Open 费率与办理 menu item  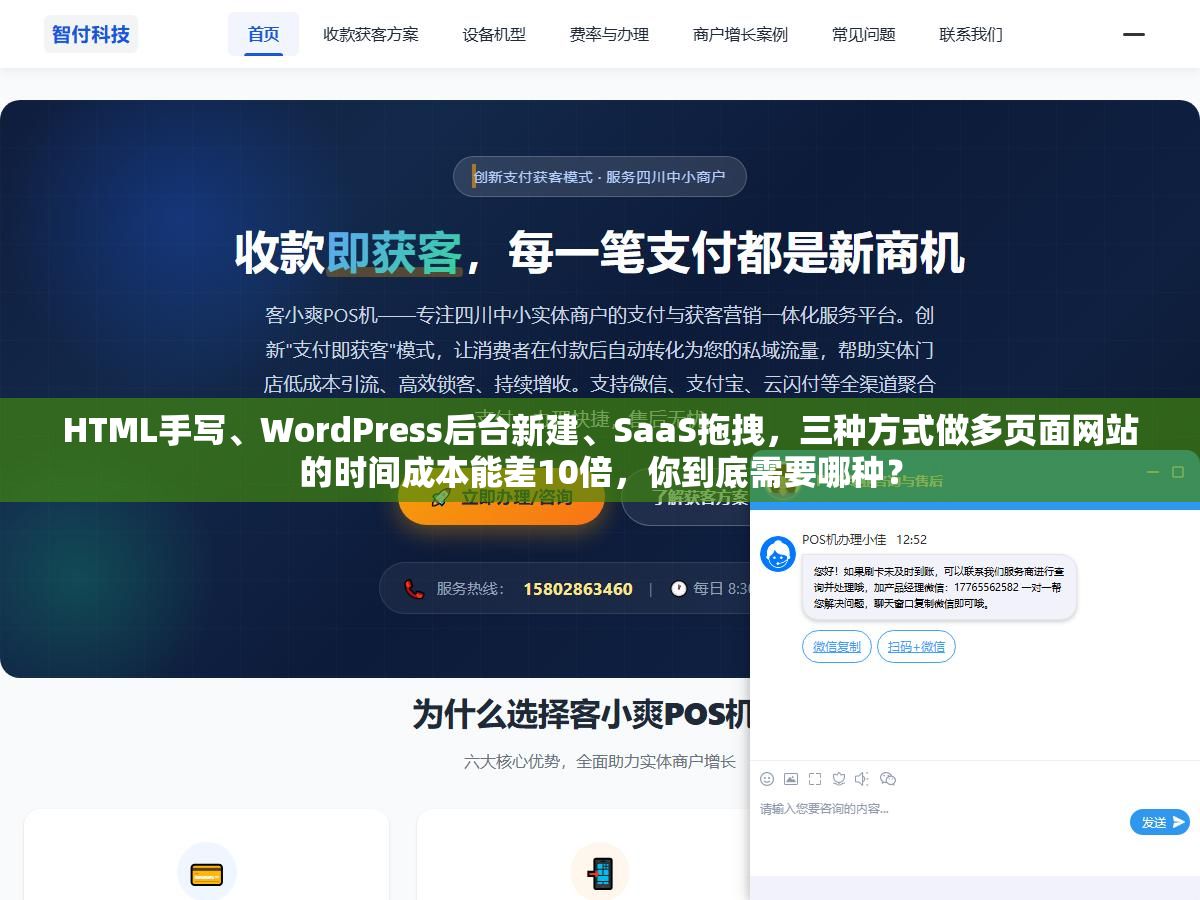coord(609,34)
